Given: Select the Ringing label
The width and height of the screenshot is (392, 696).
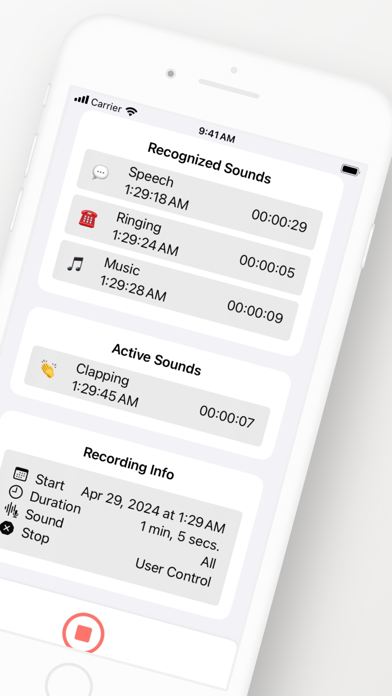Looking at the screenshot, I should click(139, 222).
